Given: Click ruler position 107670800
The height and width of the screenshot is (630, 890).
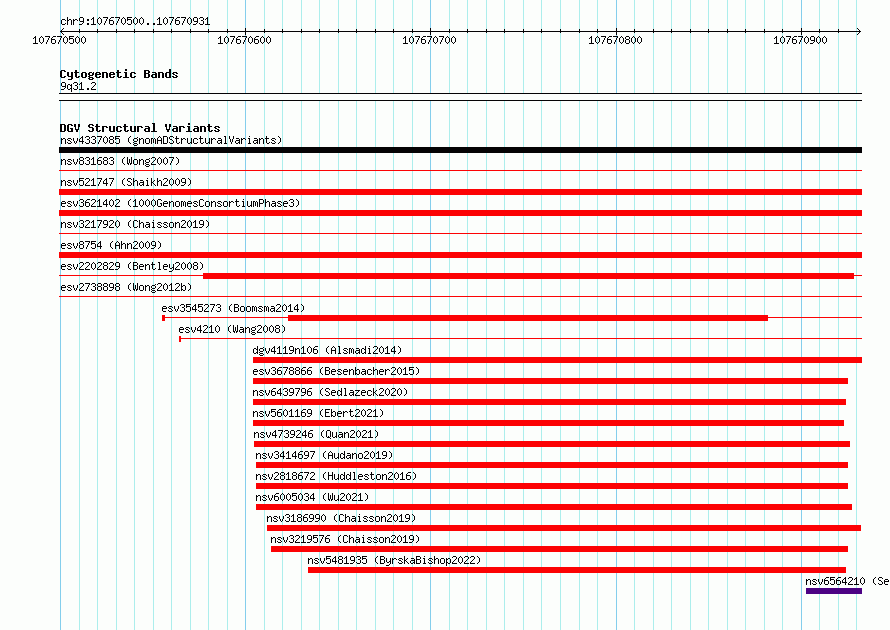Looking at the screenshot, I should pos(615,40).
